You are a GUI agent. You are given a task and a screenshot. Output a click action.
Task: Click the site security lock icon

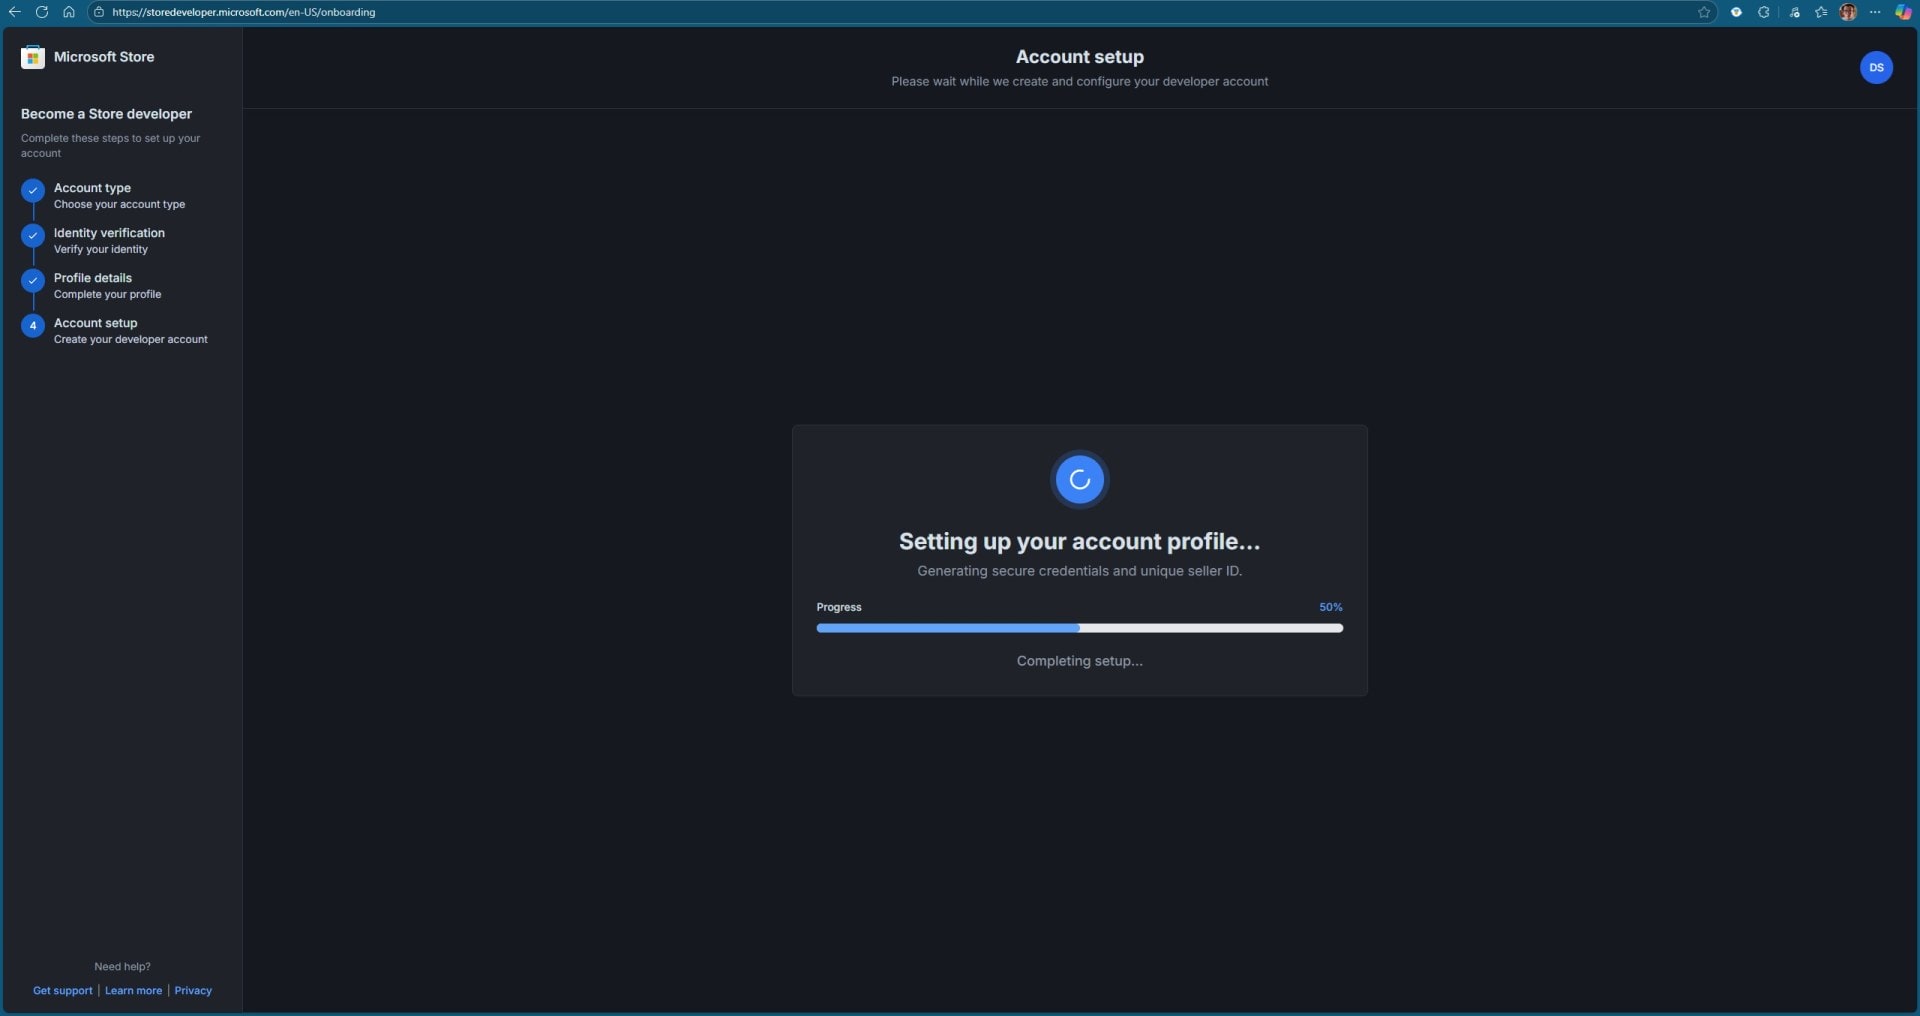pyautogui.click(x=99, y=13)
